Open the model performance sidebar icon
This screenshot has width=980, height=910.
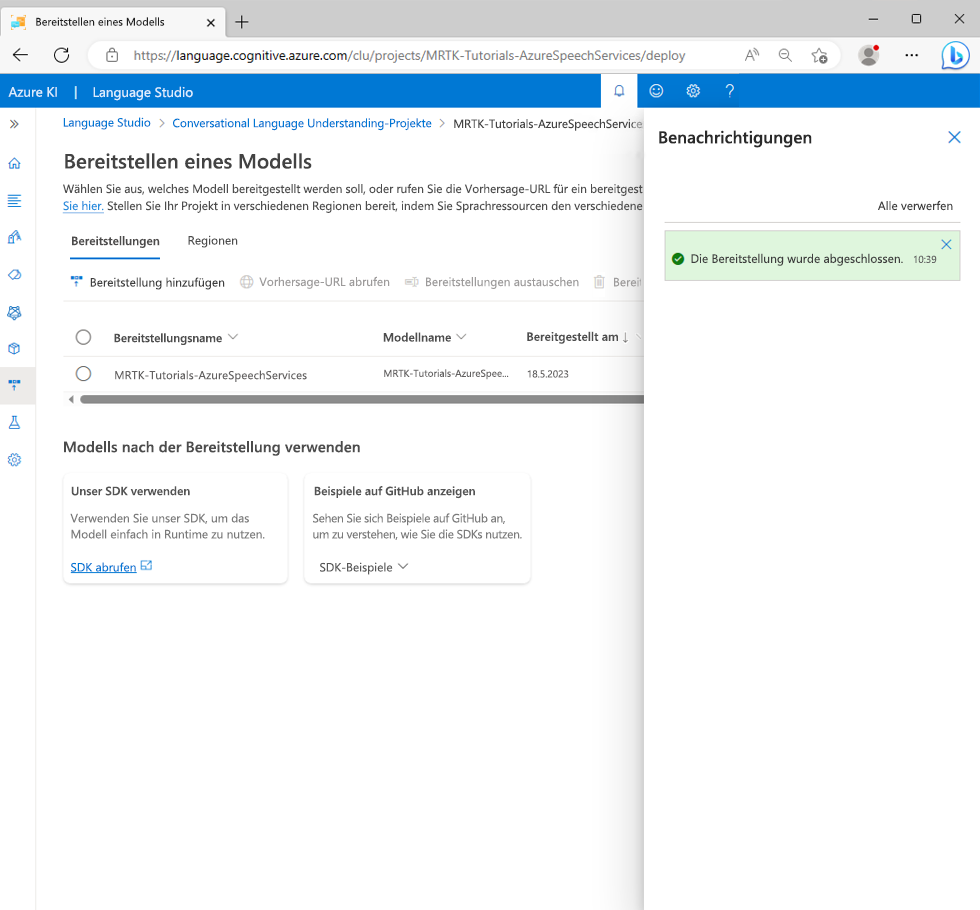(x=14, y=312)
